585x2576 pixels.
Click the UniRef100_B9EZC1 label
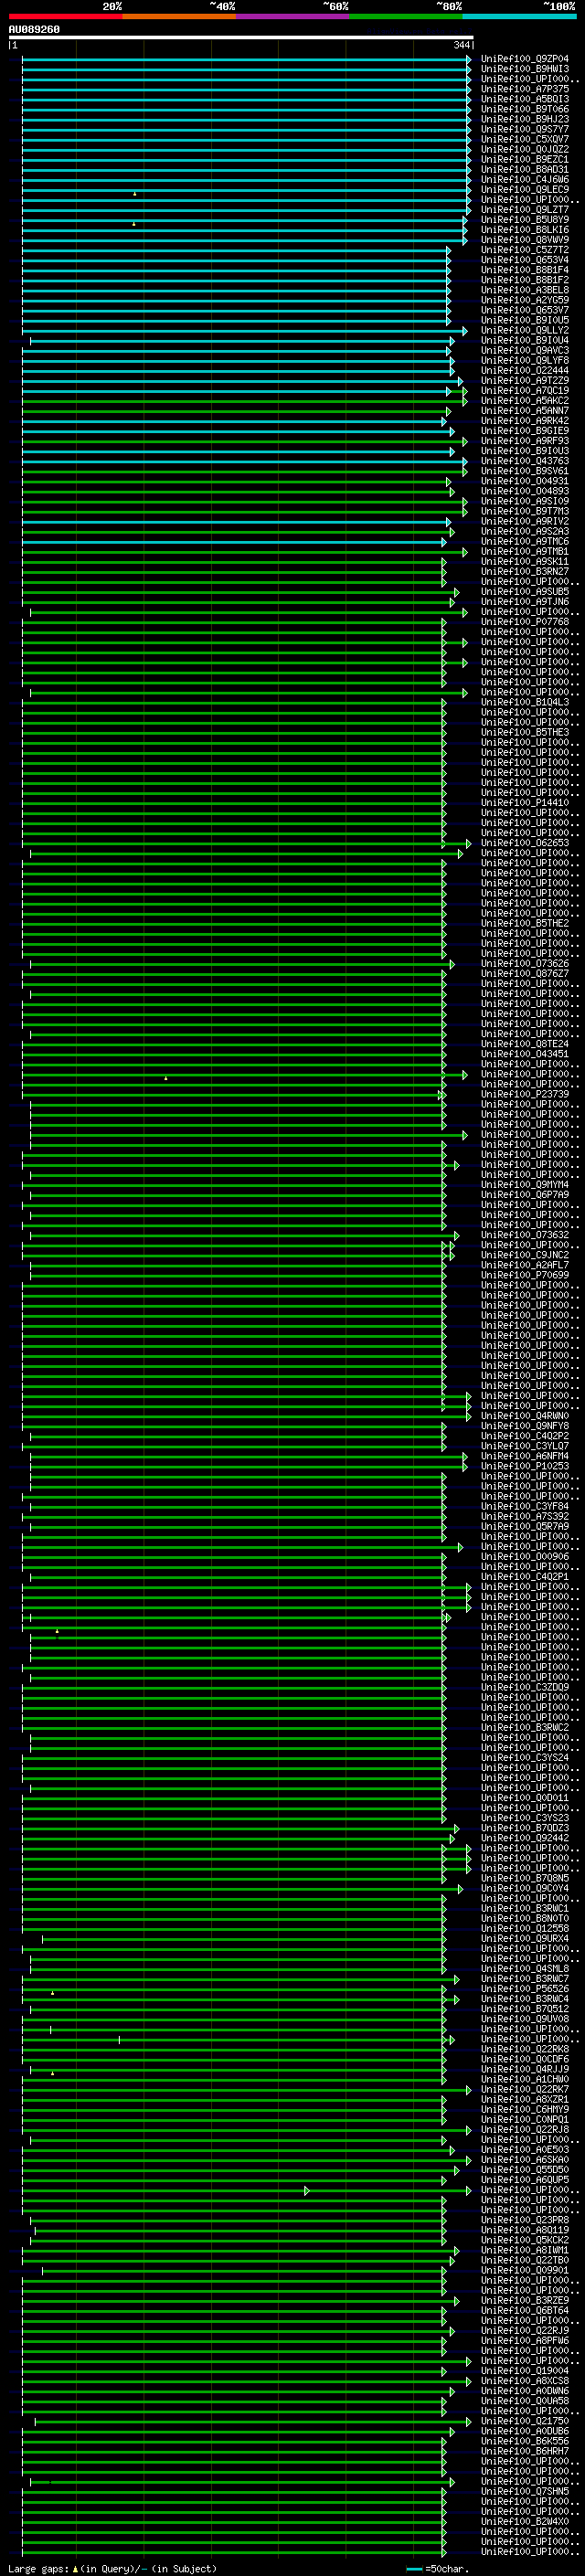pyautogui.click(x=525, y=159)
